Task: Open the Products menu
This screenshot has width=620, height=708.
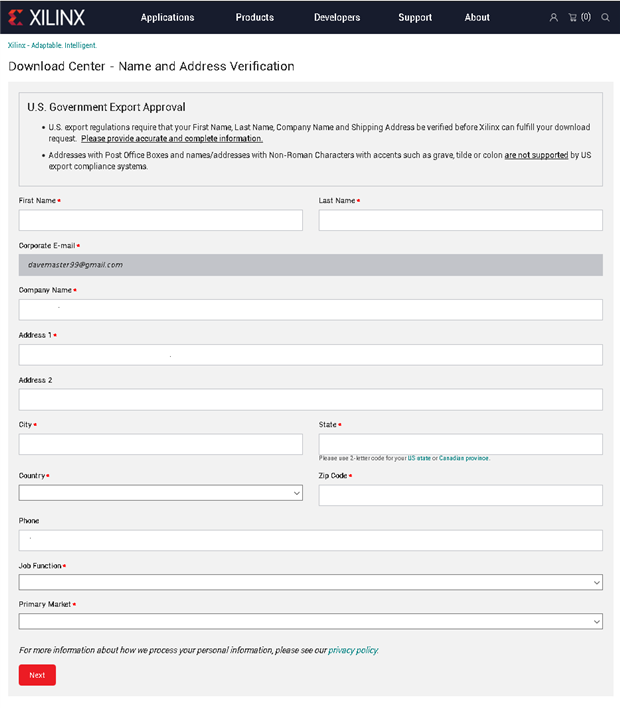Action: click(254, 17)
